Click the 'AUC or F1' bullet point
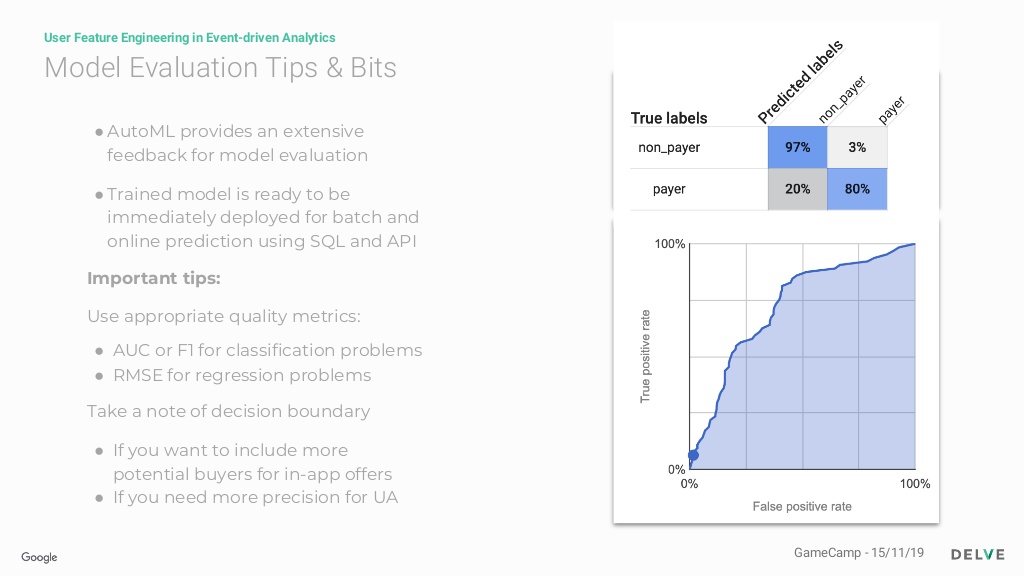Viewport: 1024px width, 576px height. coord(267,351)
